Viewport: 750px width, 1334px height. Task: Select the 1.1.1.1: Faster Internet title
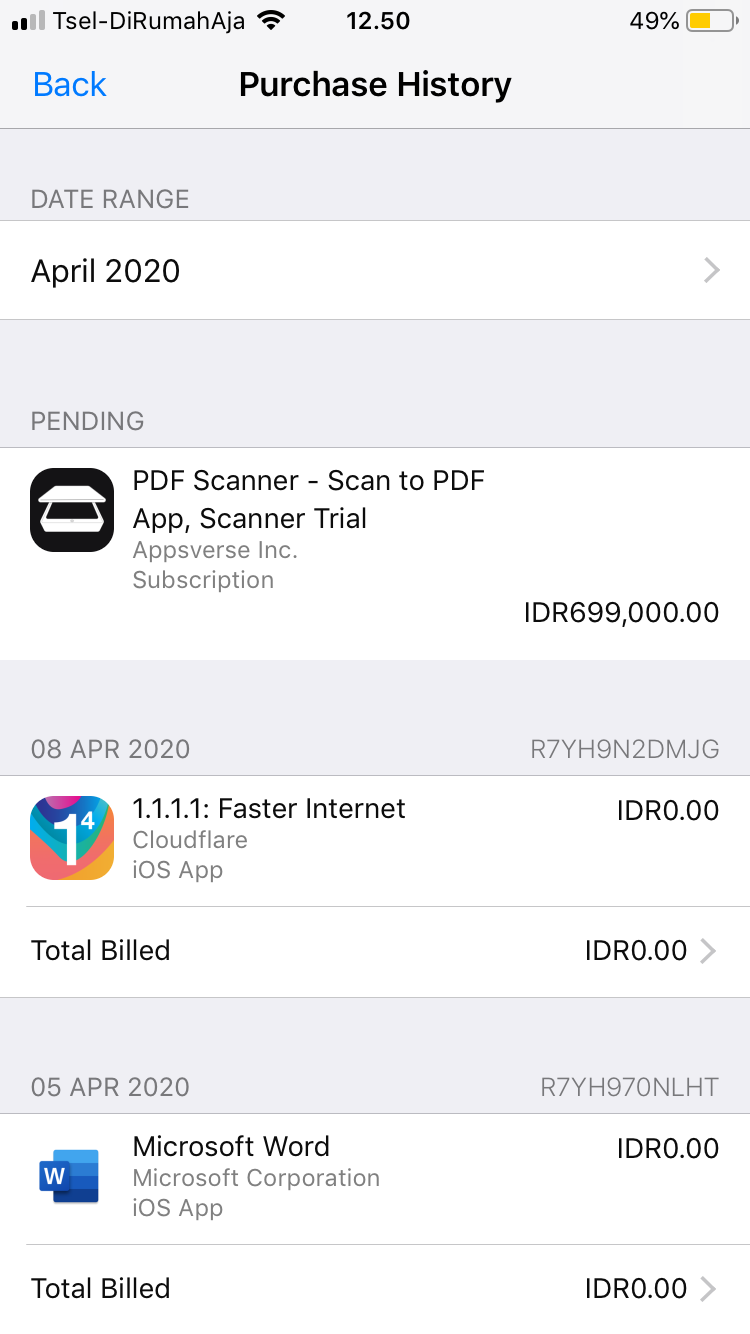(x=269, y=808)
